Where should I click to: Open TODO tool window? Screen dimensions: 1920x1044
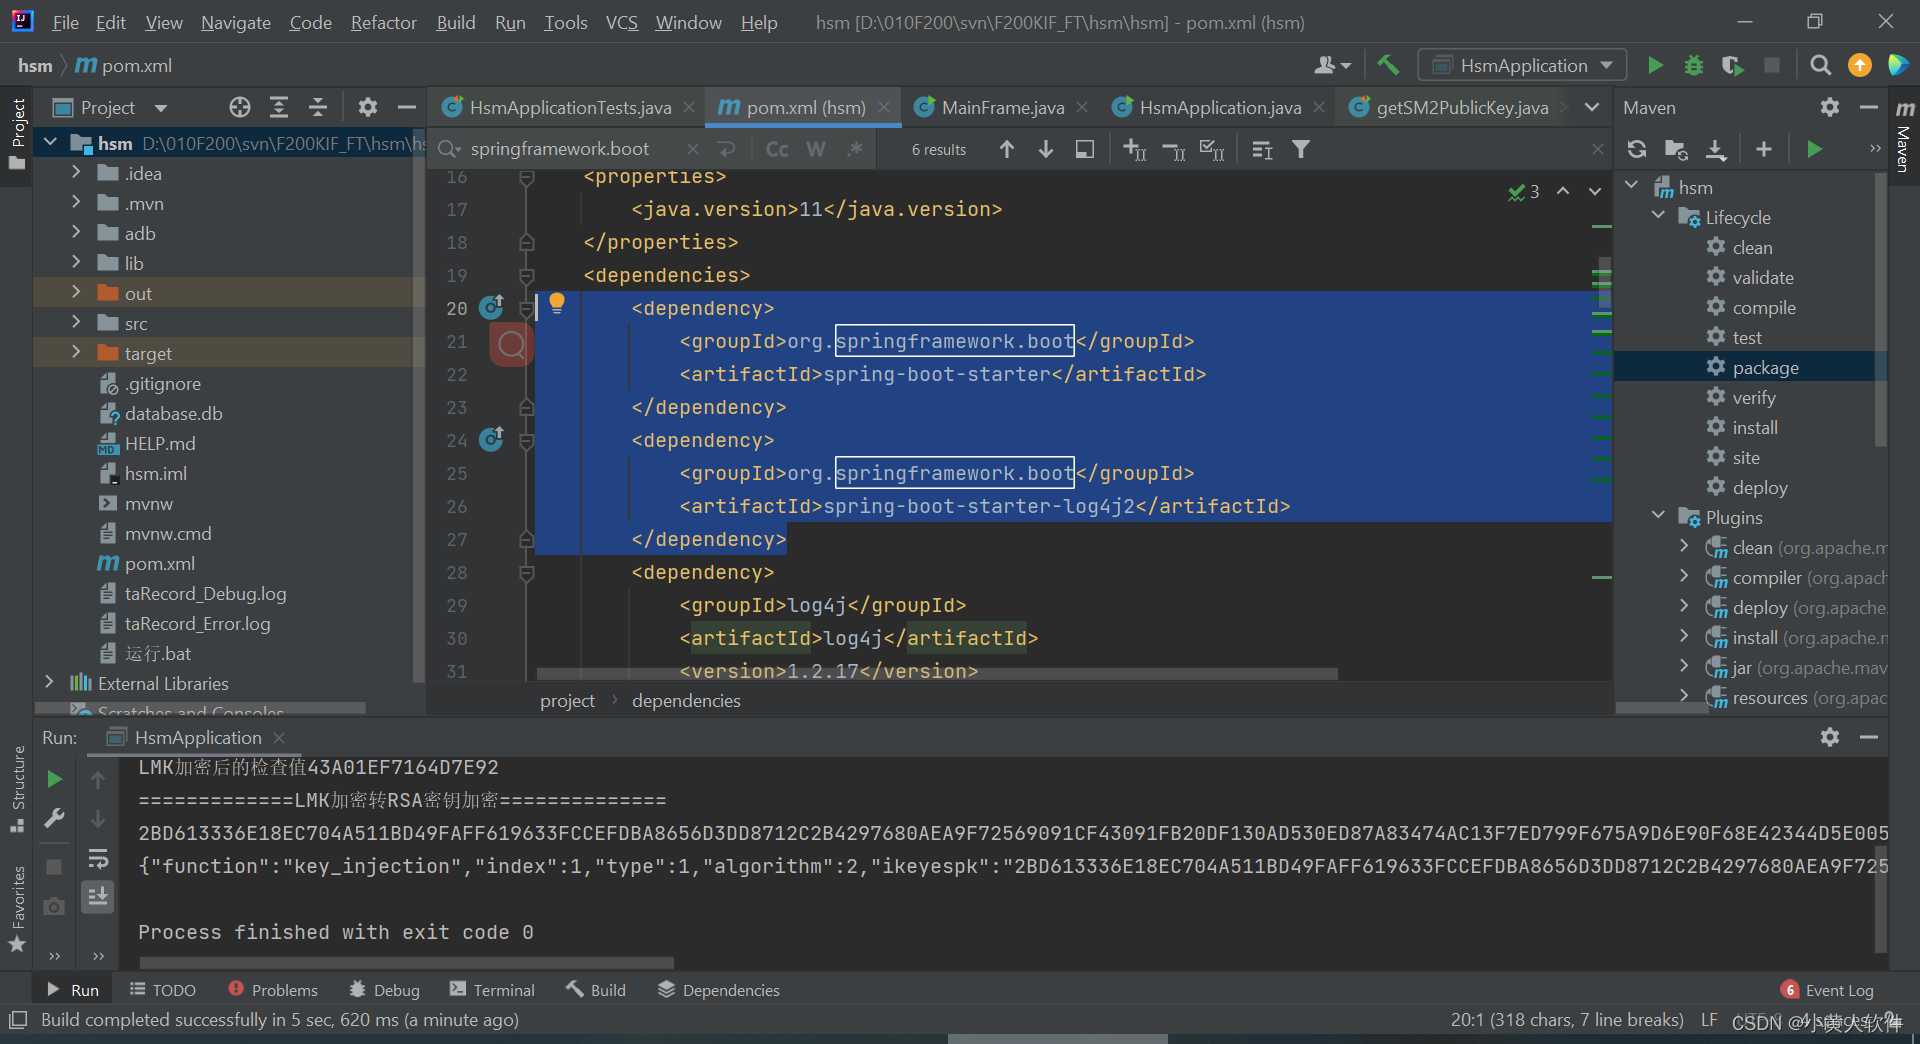point(163,990)
